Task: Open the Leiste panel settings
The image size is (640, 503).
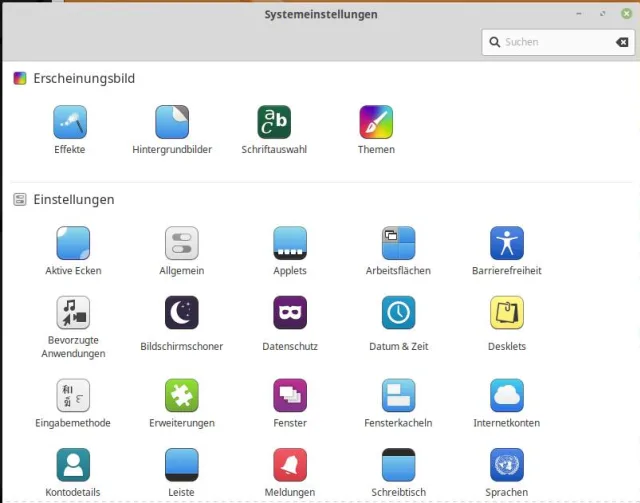Action: coord(182,465)
